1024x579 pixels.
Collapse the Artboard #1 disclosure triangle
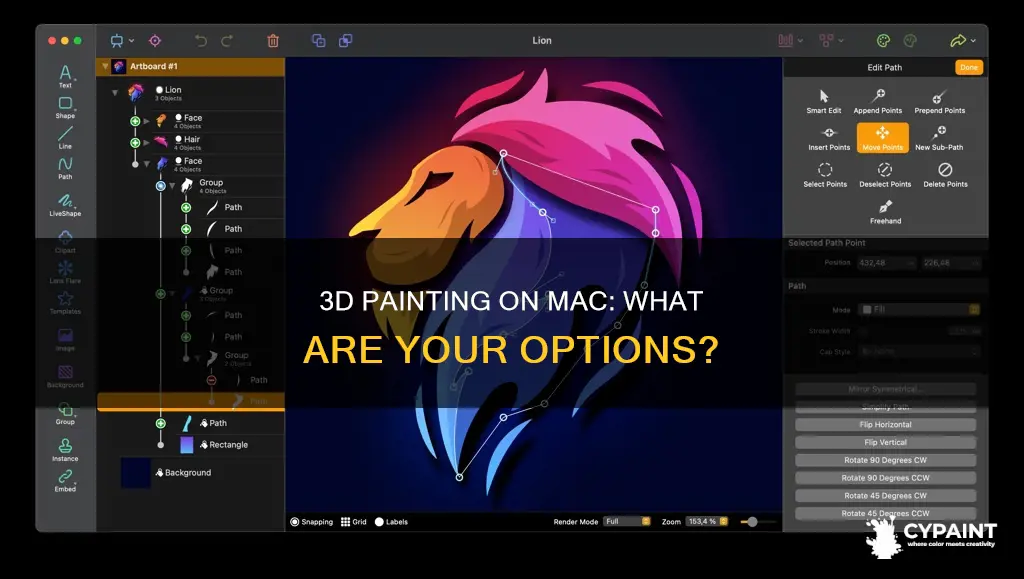pos(104,66)
